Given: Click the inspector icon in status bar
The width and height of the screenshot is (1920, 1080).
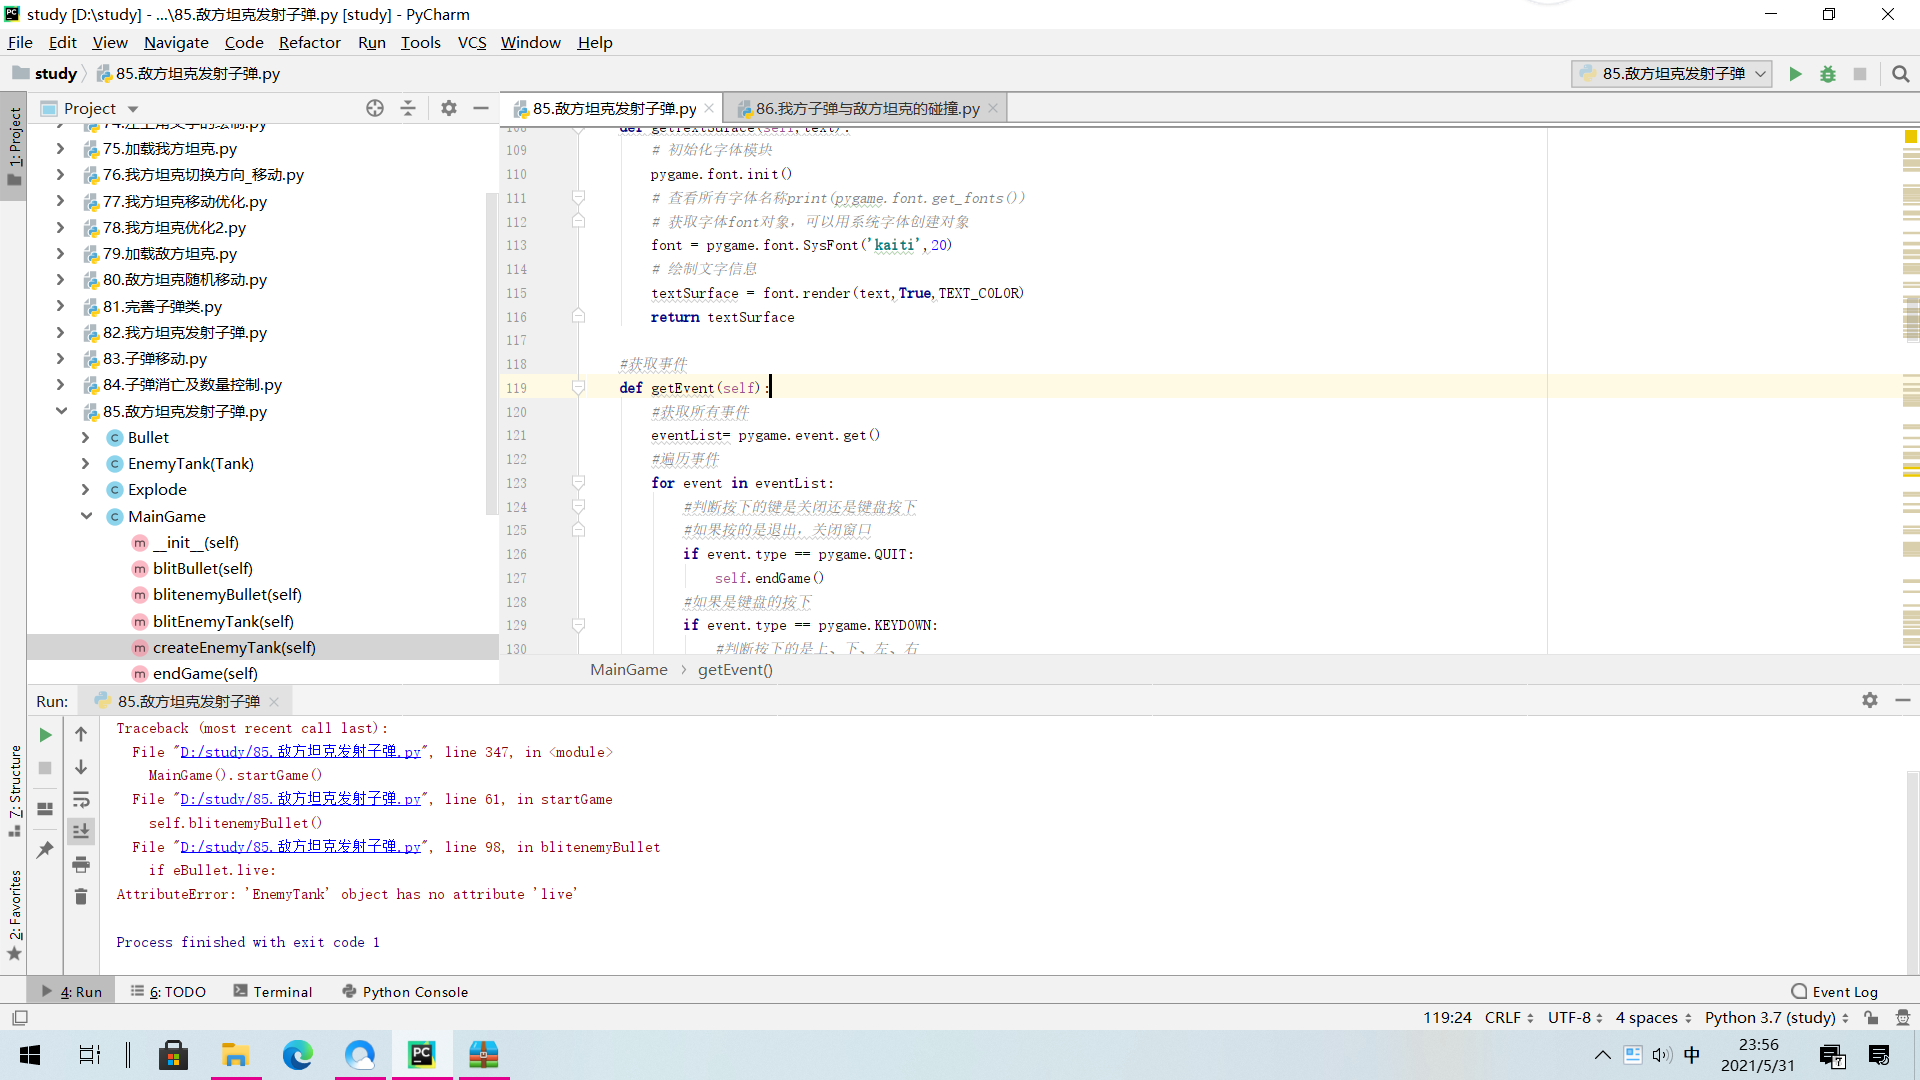Looking at the screenshot, I should (1903, 1018).
